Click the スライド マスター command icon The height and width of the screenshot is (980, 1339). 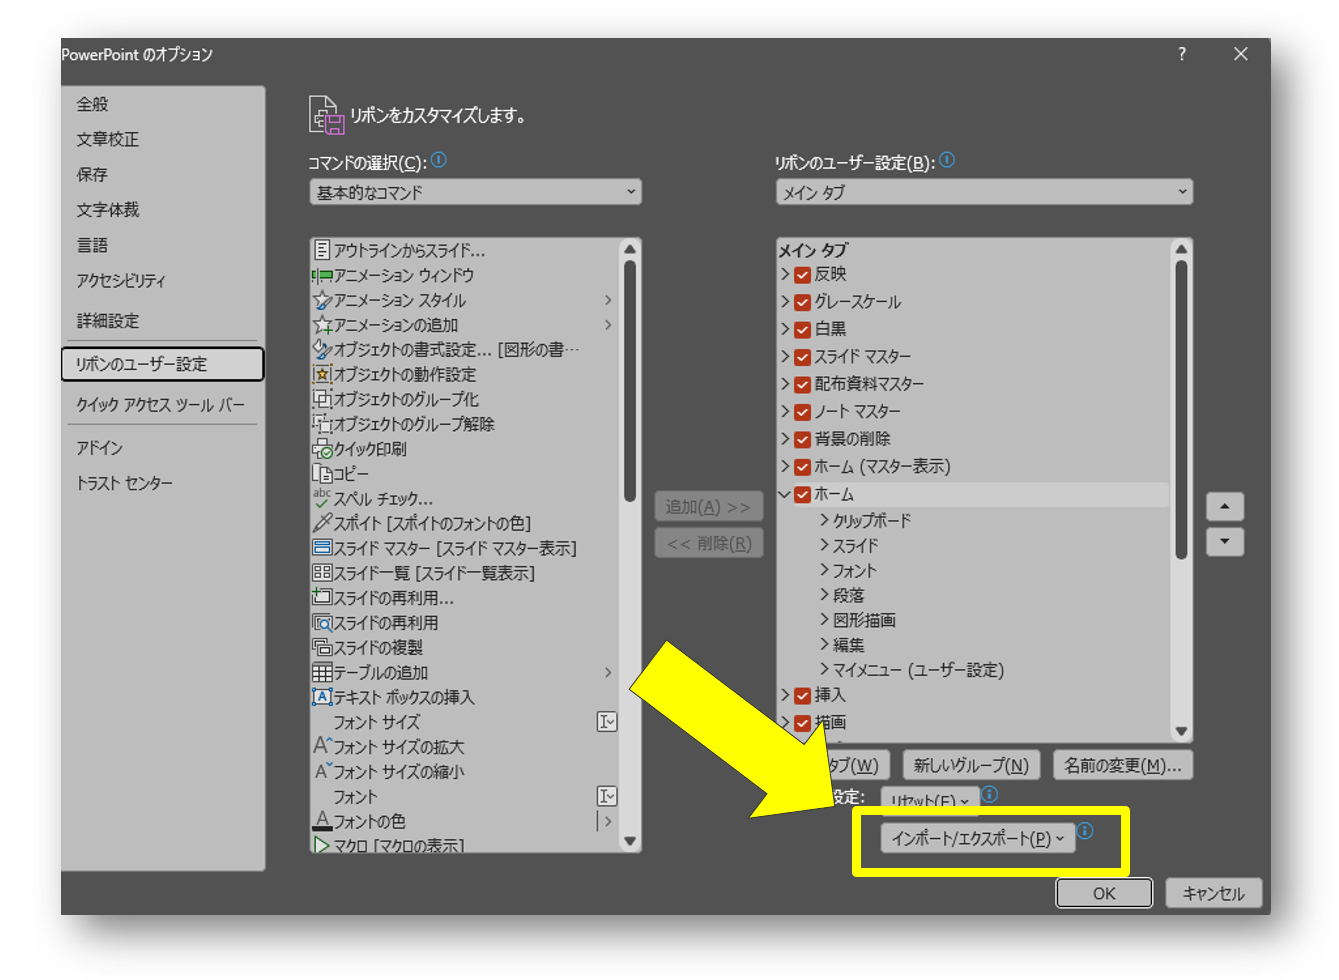point(322,548)
